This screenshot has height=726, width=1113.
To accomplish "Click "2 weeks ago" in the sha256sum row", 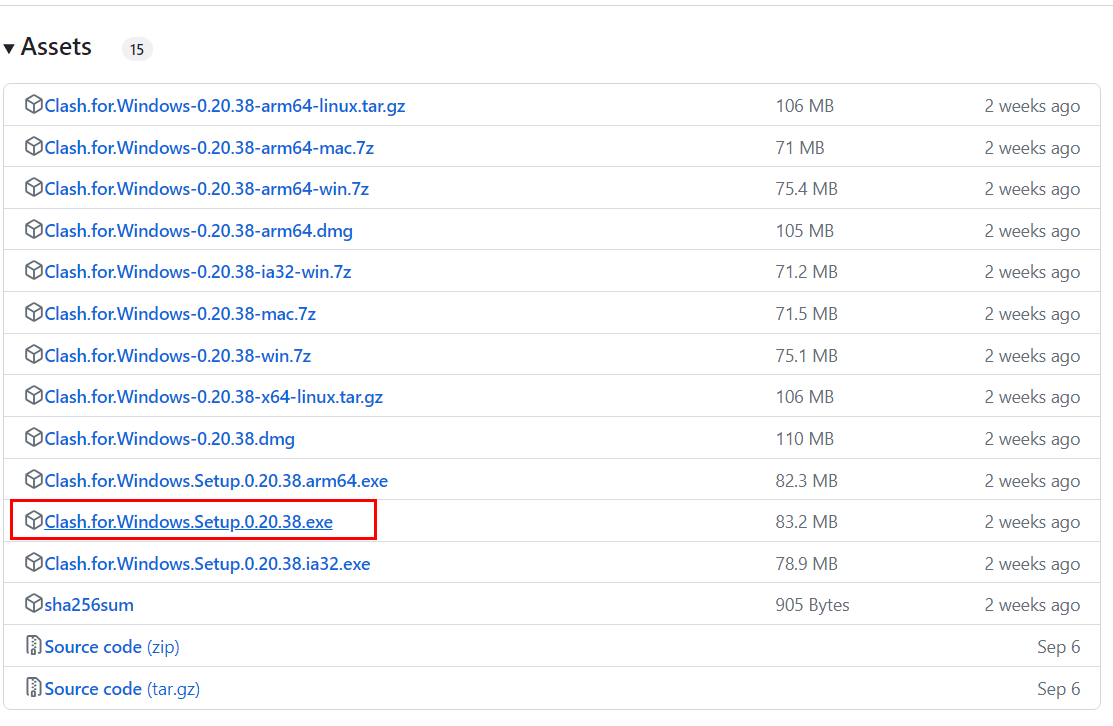I will point(1032,605).
